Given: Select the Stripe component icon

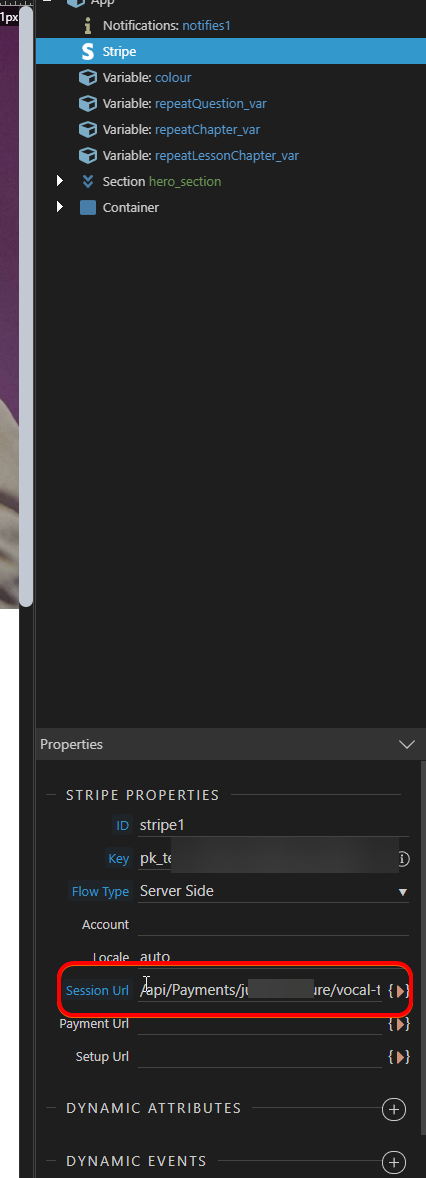Looking at the screenshot, I should [x=87, y=52].
